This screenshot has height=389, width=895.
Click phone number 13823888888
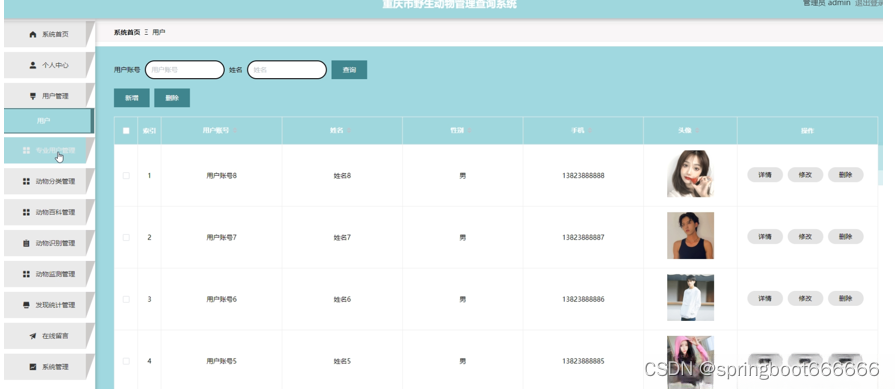pos(583,176)
